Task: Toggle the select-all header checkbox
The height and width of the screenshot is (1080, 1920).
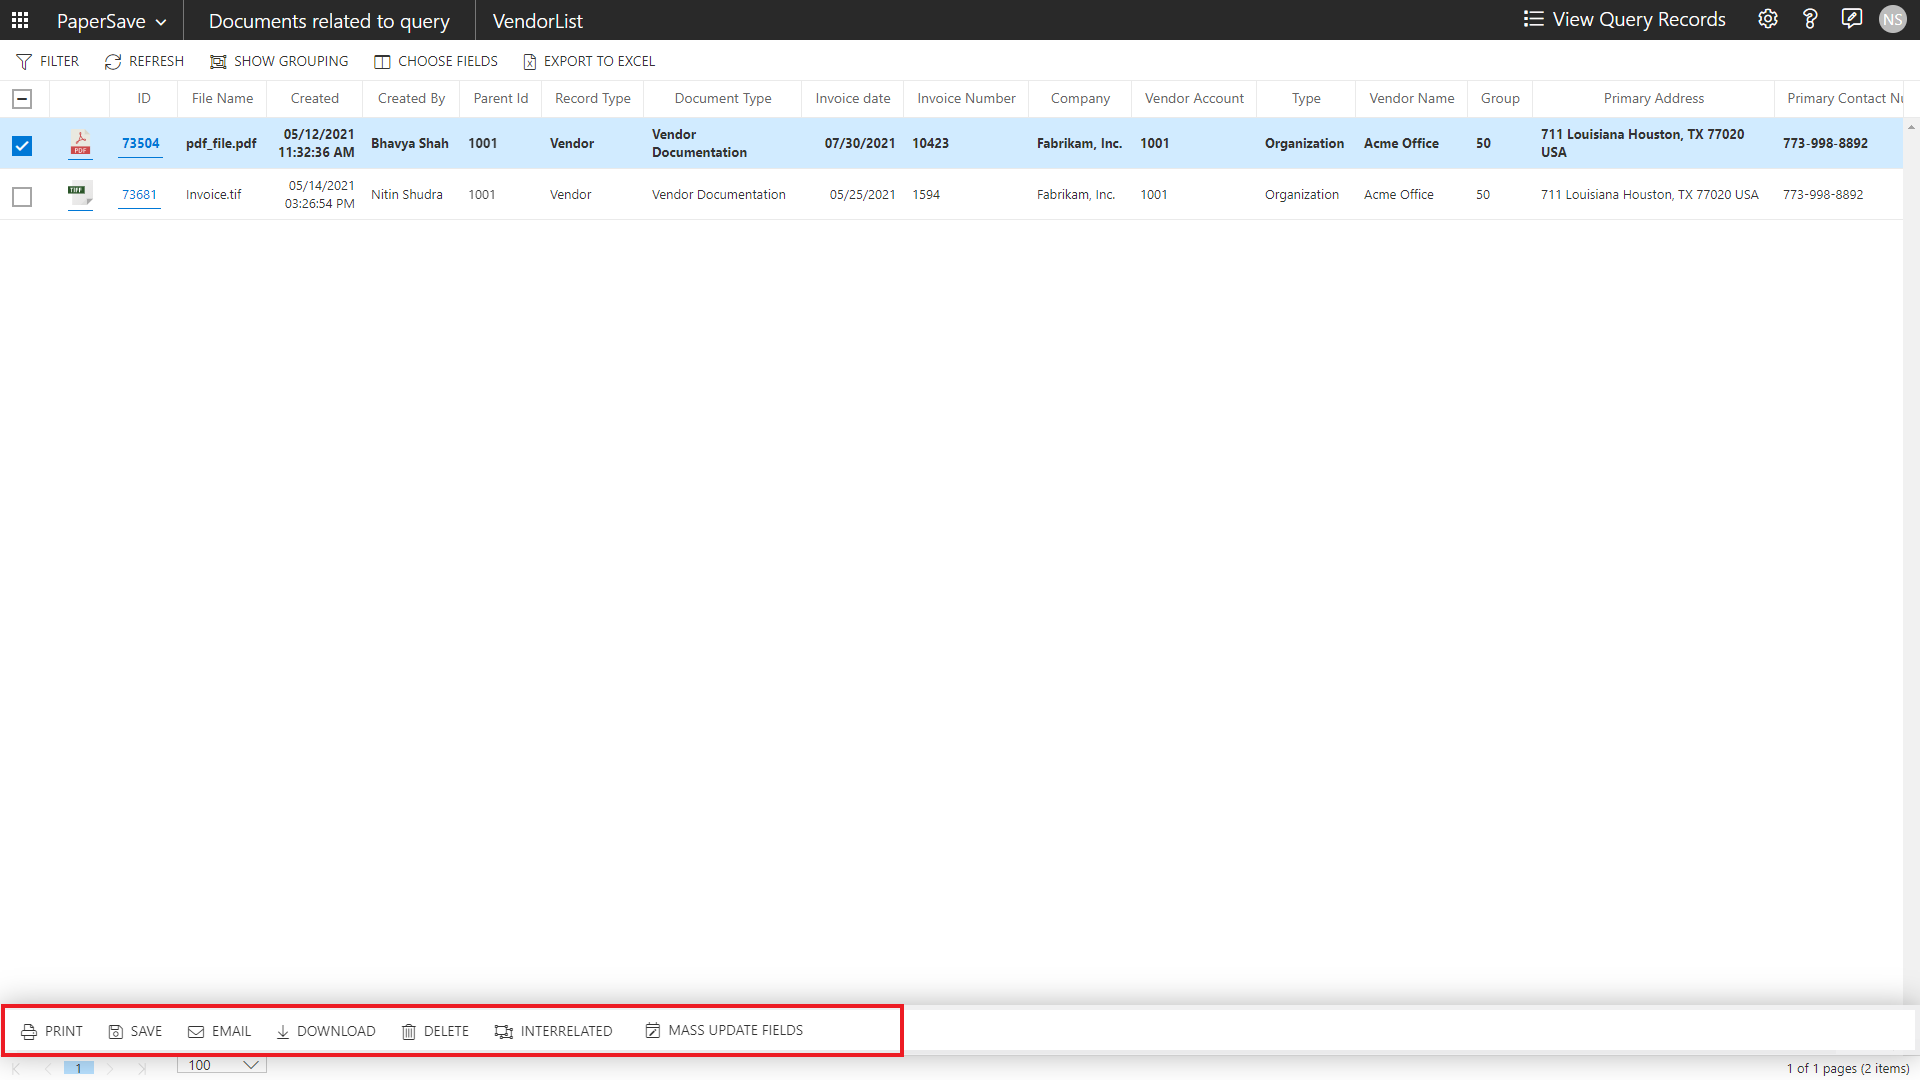Action: [22, 99]
